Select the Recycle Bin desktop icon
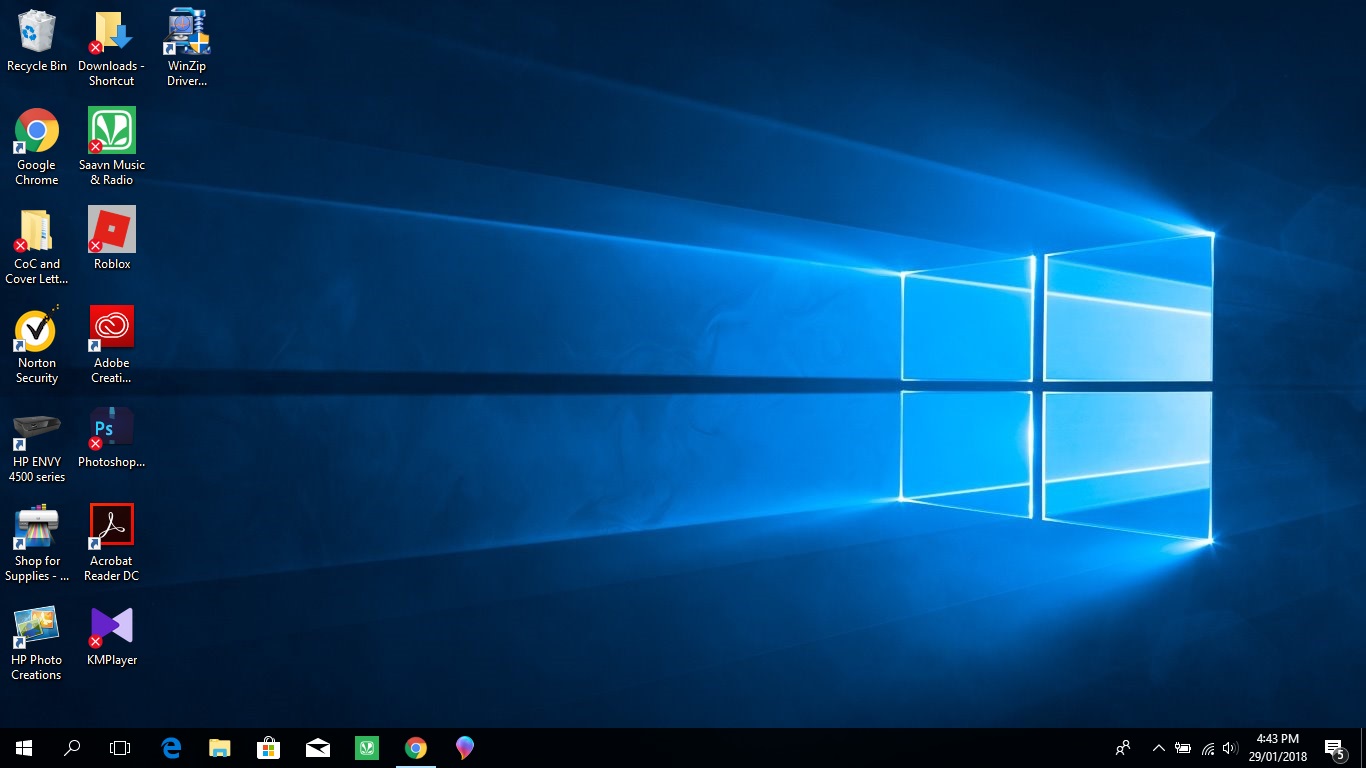 point(37,42)
